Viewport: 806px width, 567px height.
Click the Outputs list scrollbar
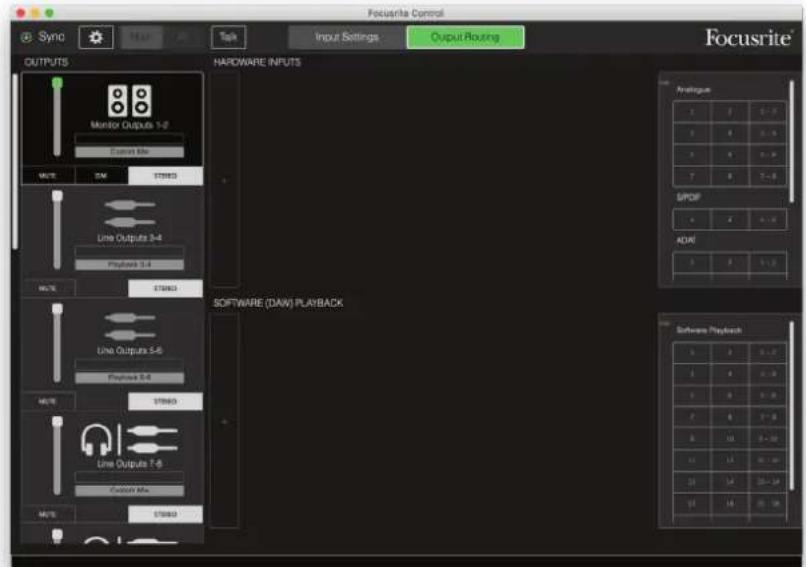pos(15,162)
